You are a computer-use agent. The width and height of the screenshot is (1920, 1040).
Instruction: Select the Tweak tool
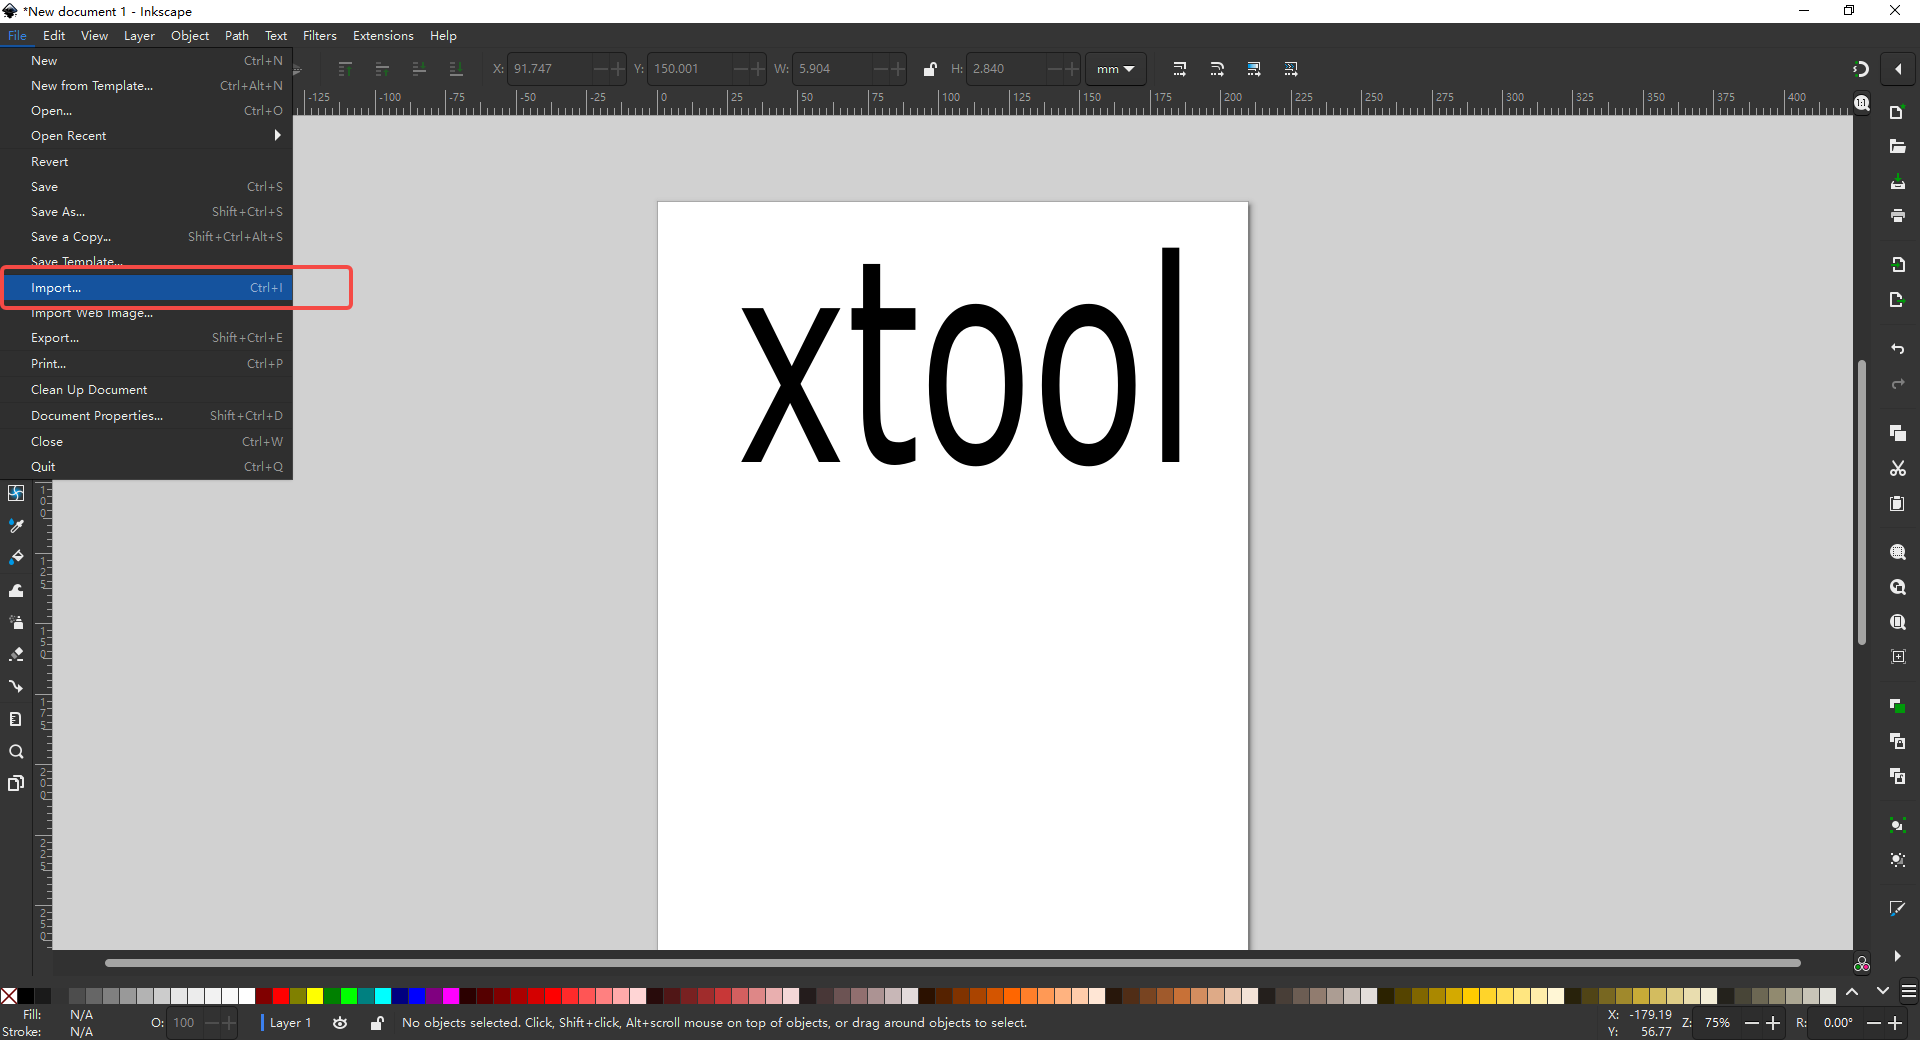16,590
